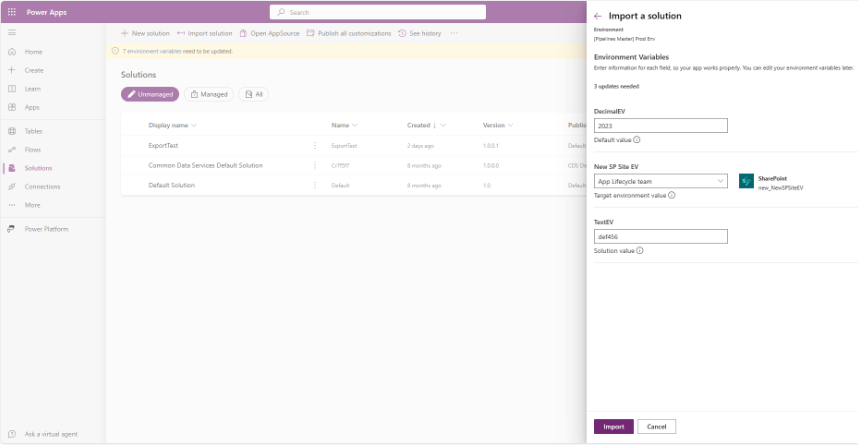The image size is (858, 445).
Task: Go to Tables in the sidebar
Action: point(34,131)
